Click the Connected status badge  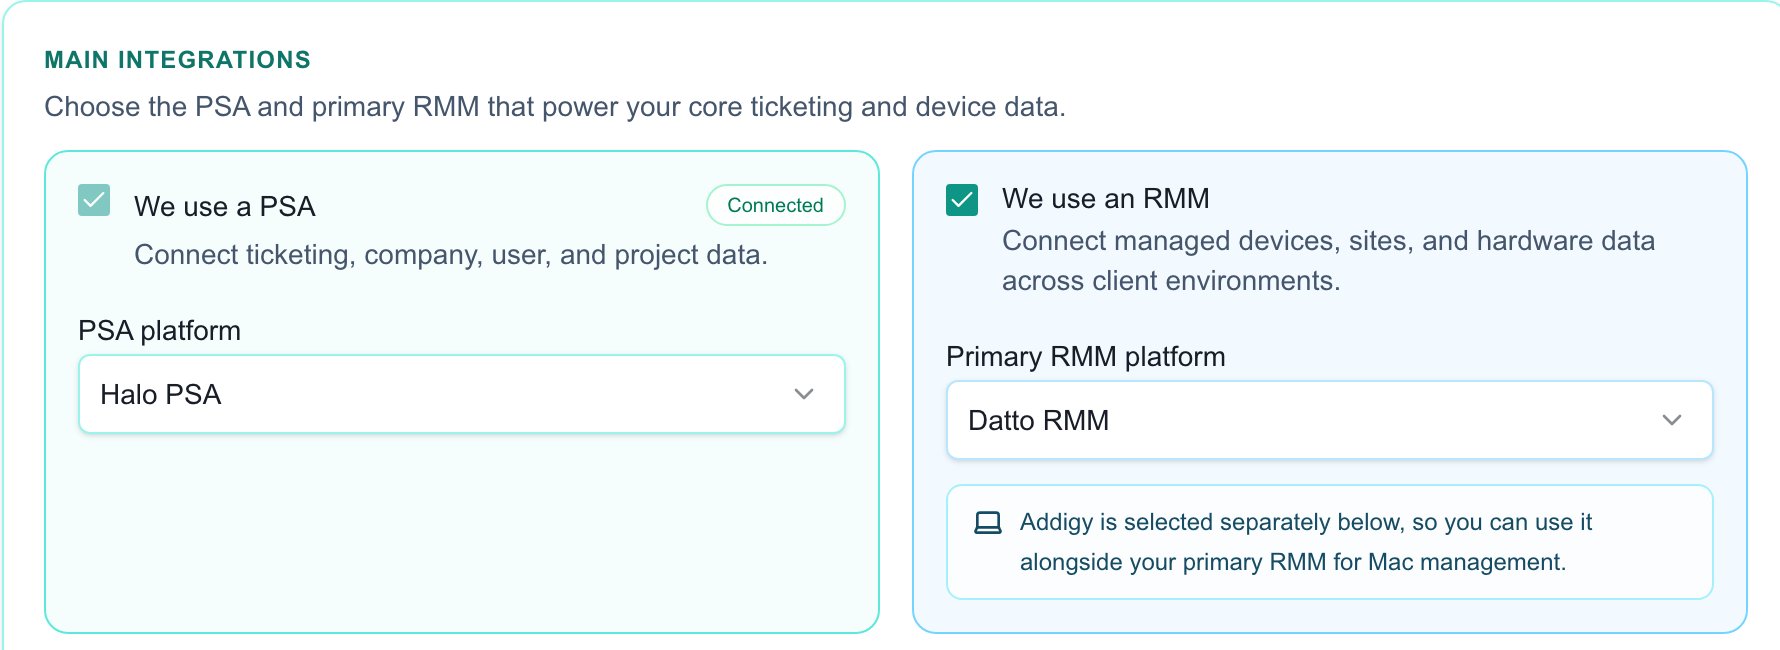tap(776, 205)
